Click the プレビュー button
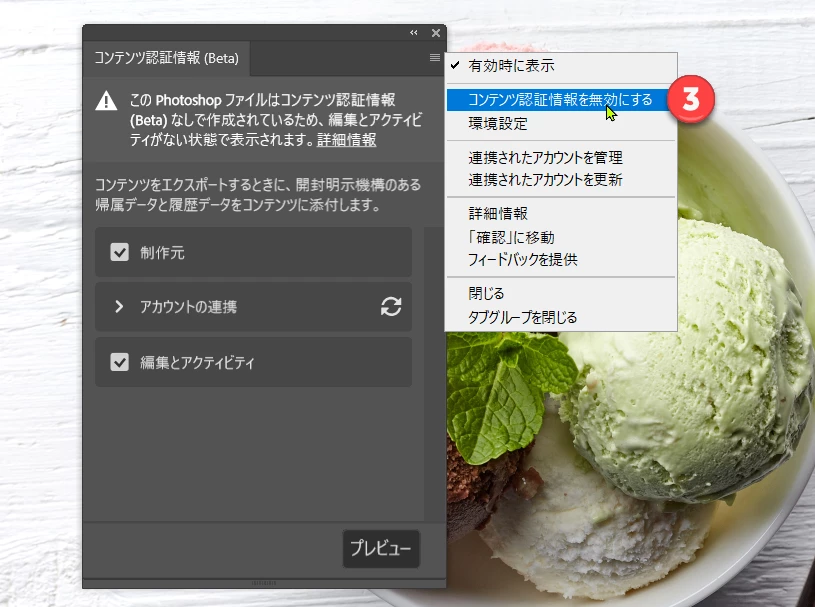 pyautogui.click(x=381, y=548)
